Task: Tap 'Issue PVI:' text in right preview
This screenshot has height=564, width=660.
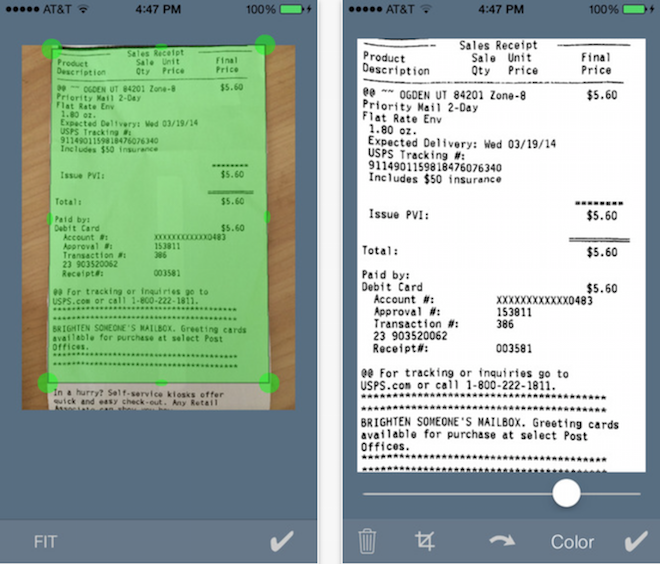Action: click(x=399, y=215)
